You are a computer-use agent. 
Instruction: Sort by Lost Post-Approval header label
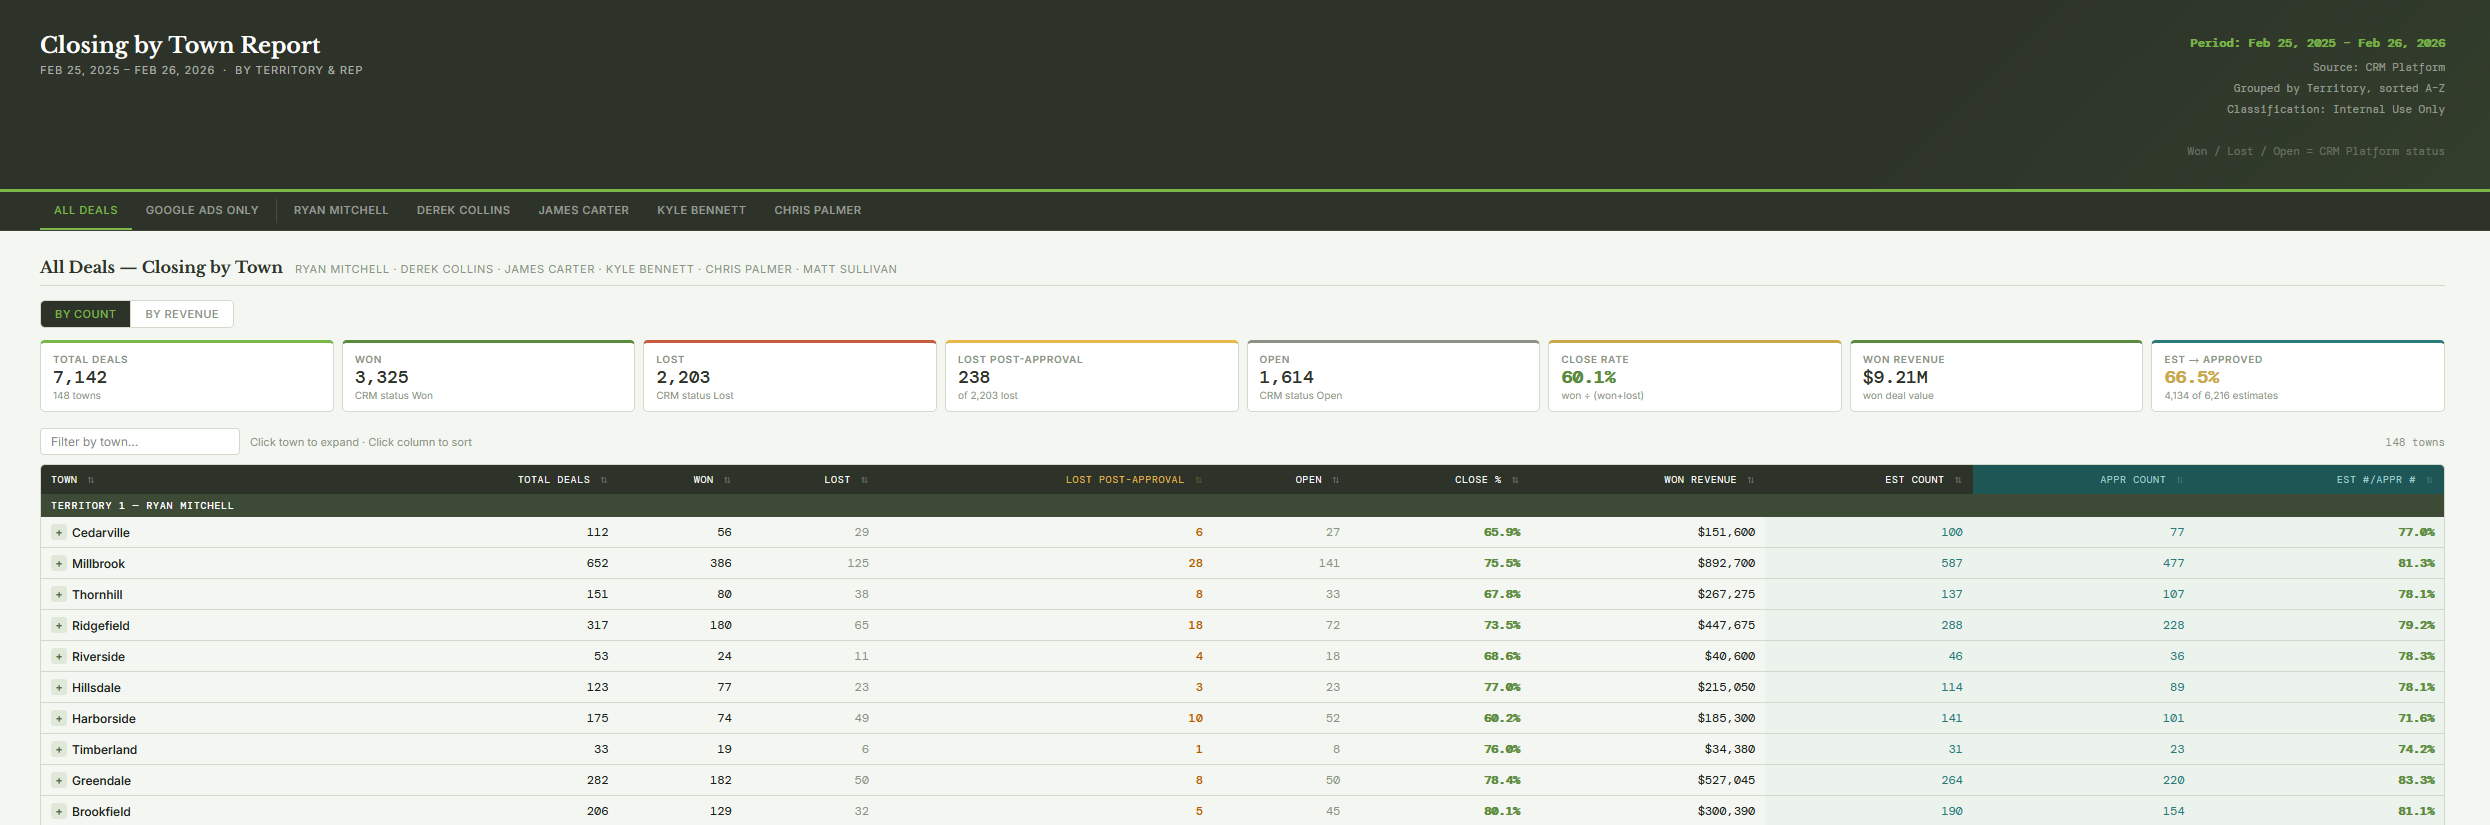(x=1125, y=480)
